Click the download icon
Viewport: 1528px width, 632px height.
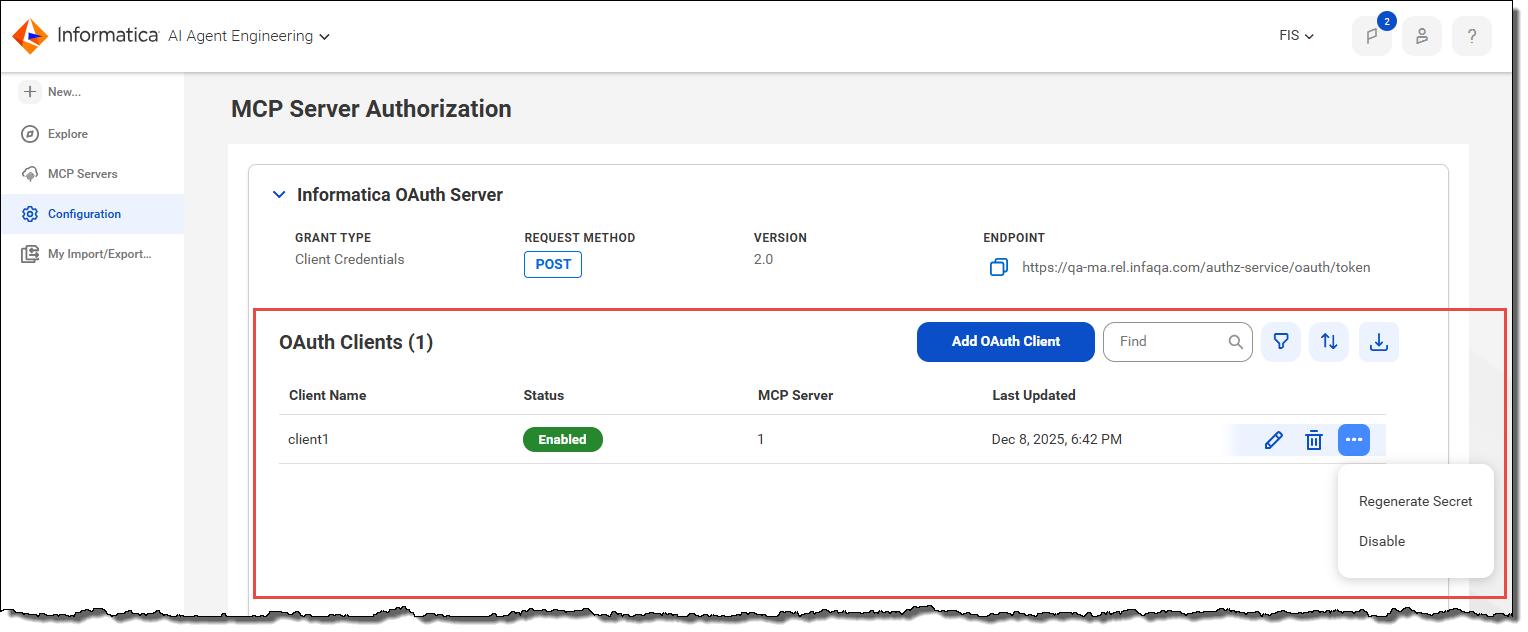click(1378, 342)
